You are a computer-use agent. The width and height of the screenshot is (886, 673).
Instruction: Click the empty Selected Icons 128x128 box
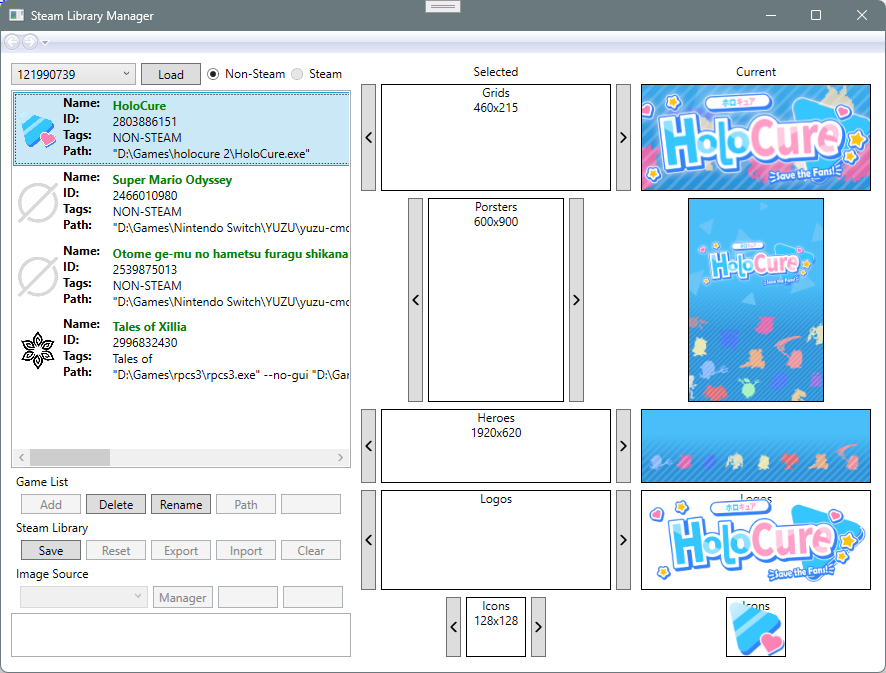click(x=496, y=627)
